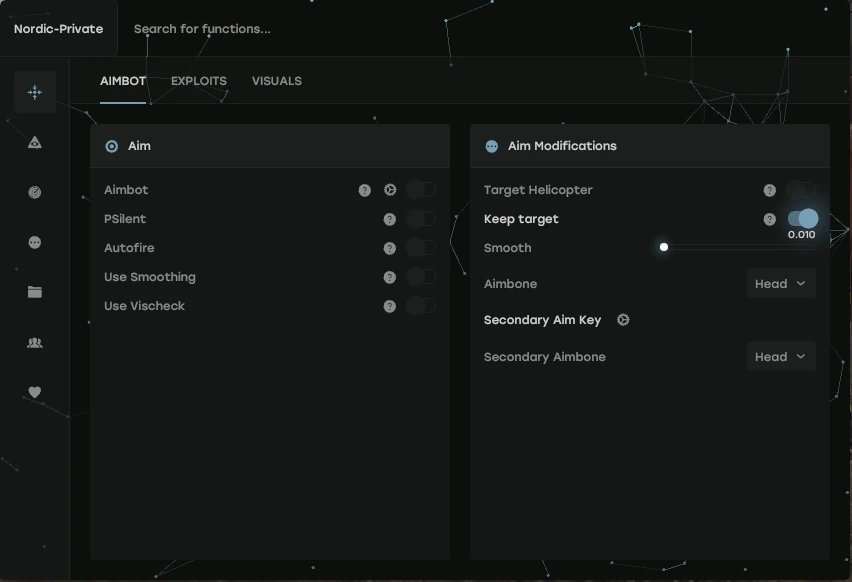Screen dimensions: 852x582
Task: Click the Smooth slider handle
Action: (x=663, y=247)
